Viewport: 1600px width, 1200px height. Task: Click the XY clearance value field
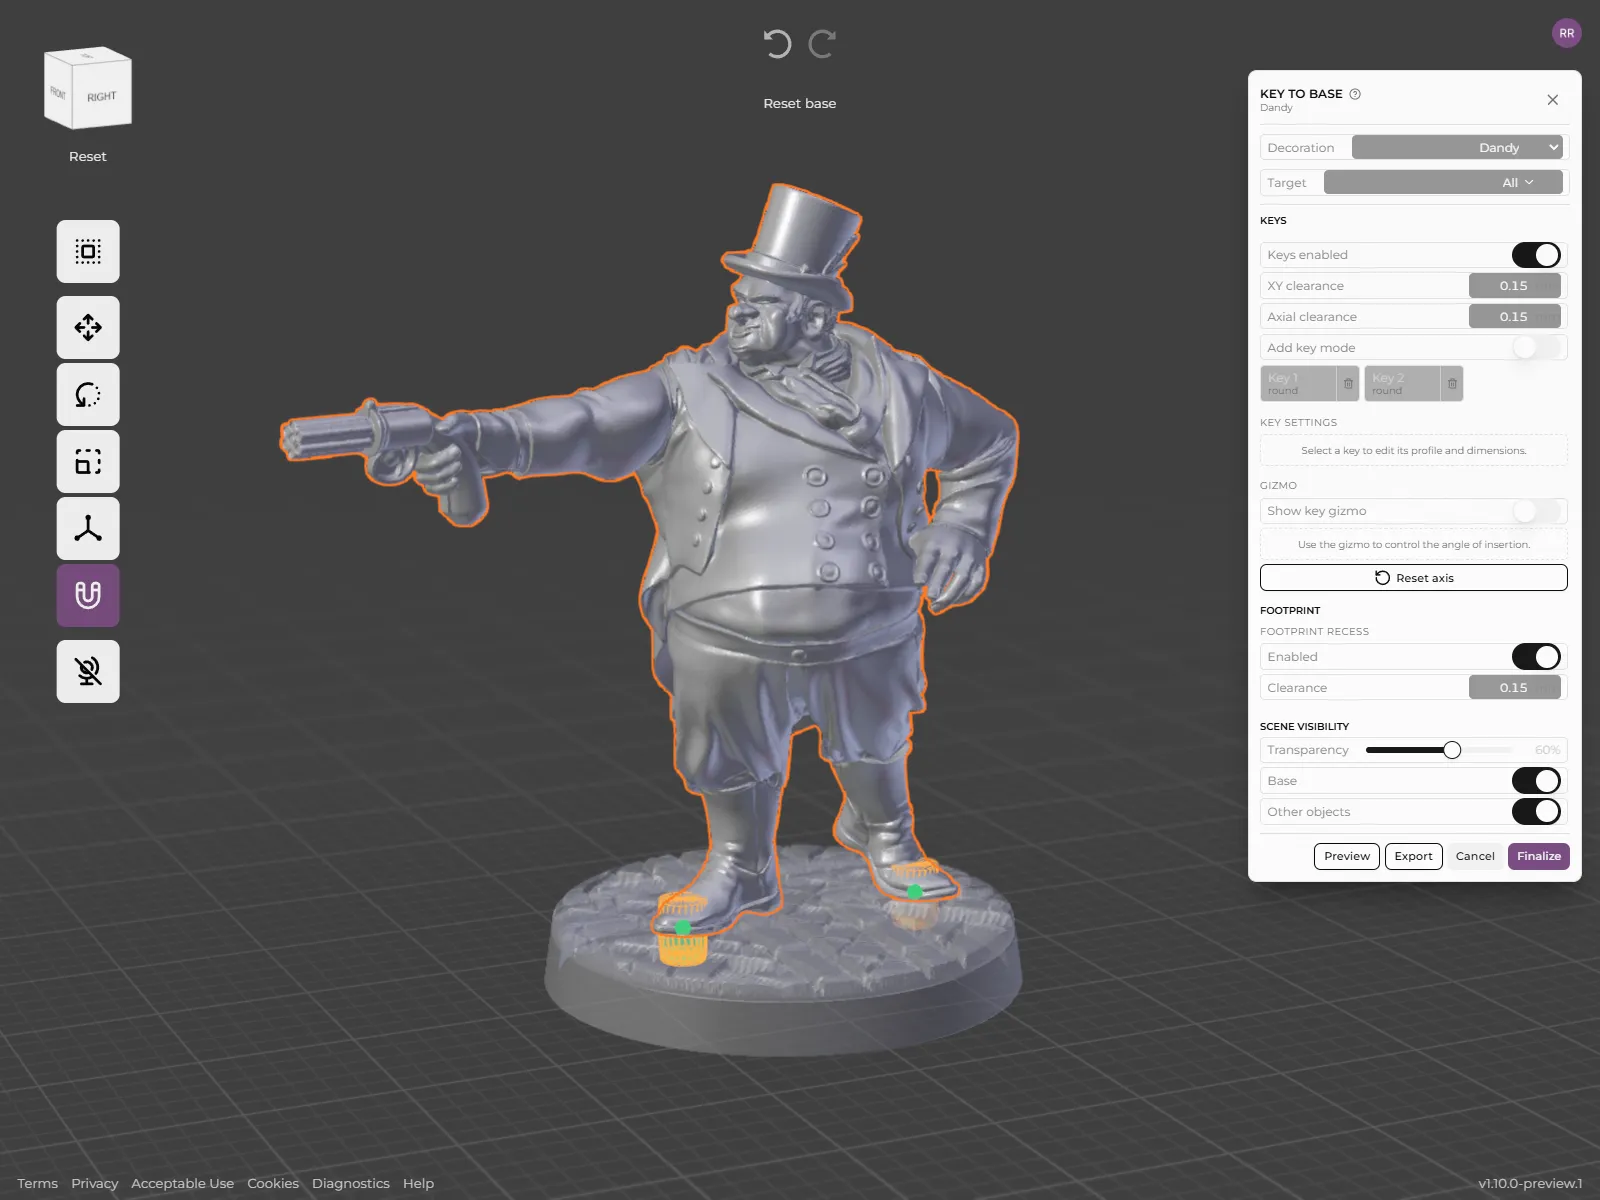[1514, 286]
